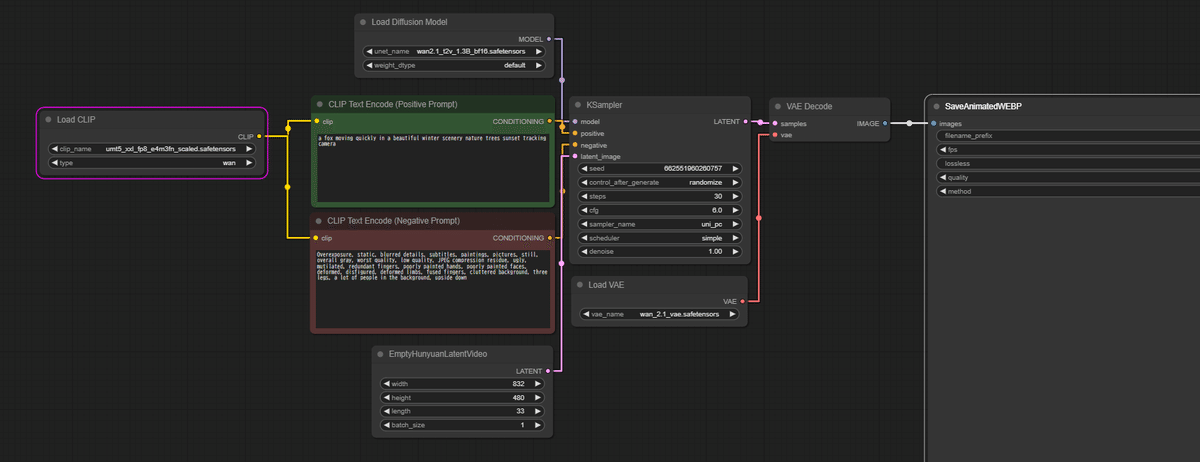The image size is (1200, 462).
Task: Collapse the Load Diffusion Model node via its title dot
Action: (x=365, y=22)
